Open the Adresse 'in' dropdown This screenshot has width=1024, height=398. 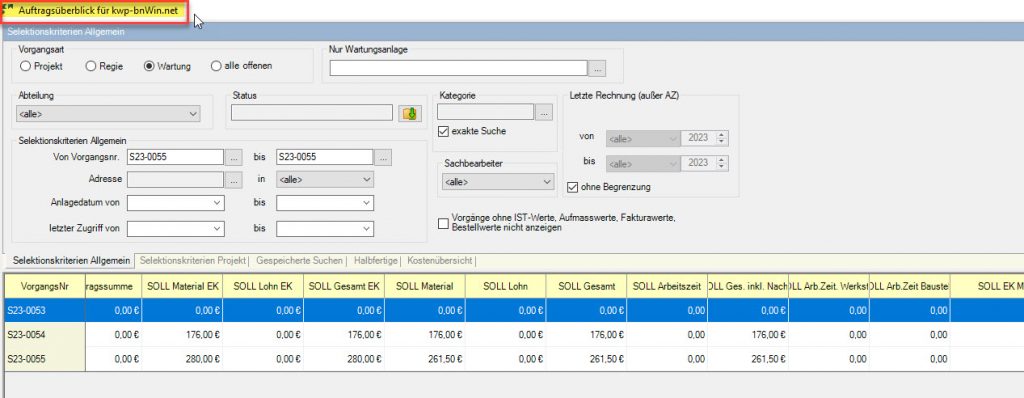(325, 179)
